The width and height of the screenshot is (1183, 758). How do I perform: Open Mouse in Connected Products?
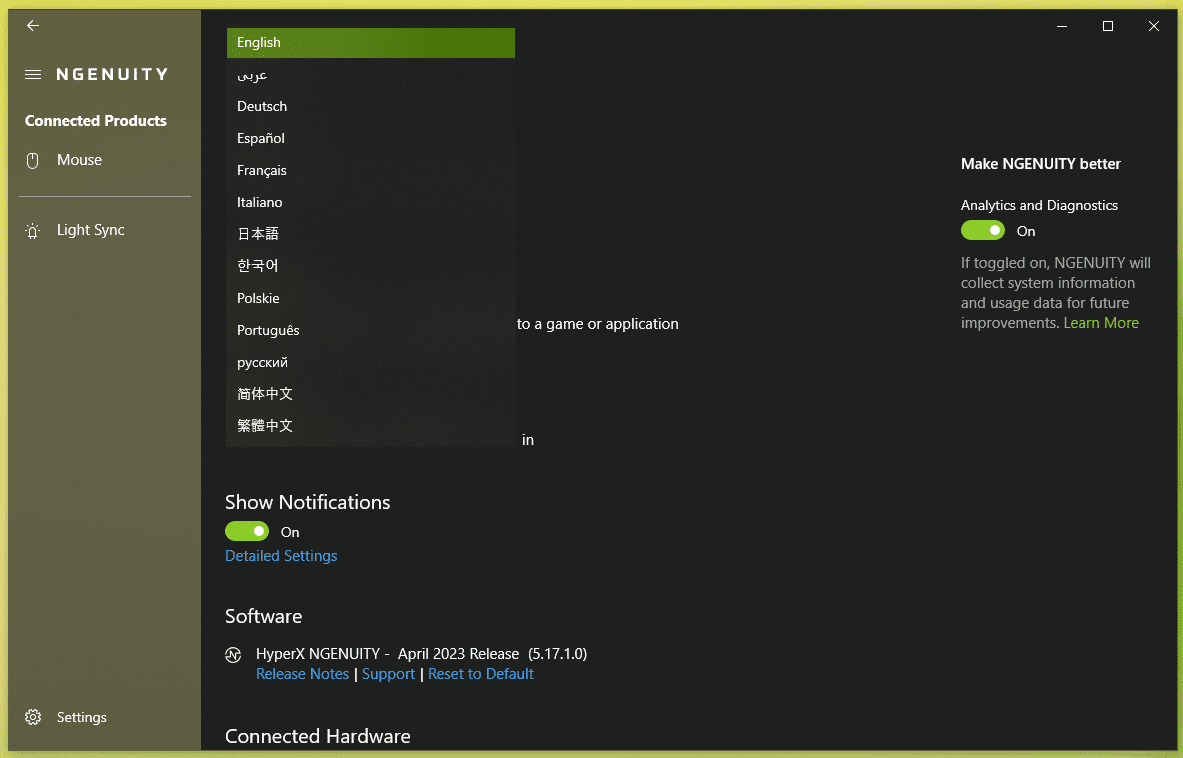tap(105, 160)
